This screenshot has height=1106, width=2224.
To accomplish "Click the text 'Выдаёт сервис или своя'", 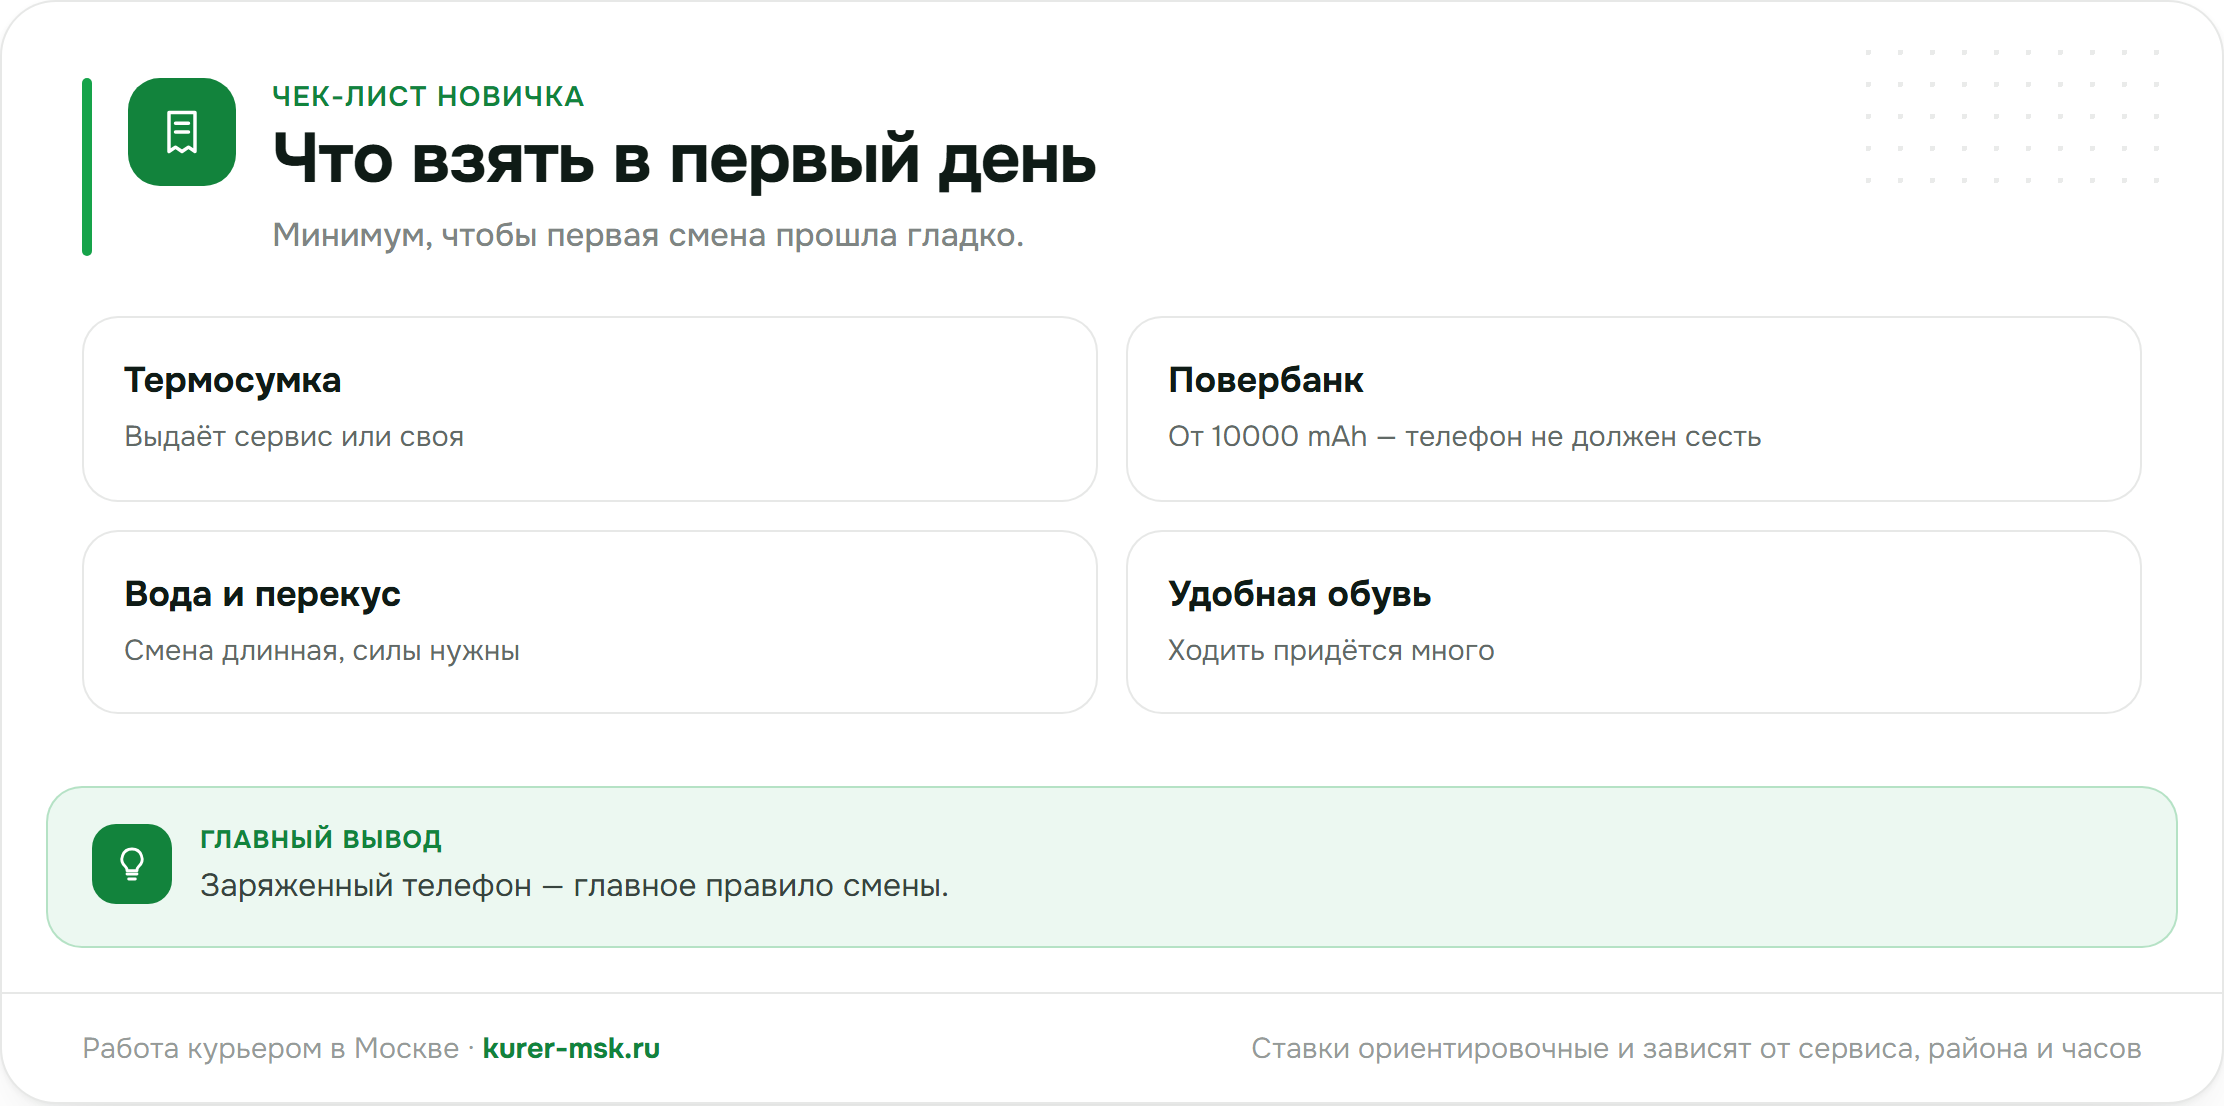I will coord(294,437).
